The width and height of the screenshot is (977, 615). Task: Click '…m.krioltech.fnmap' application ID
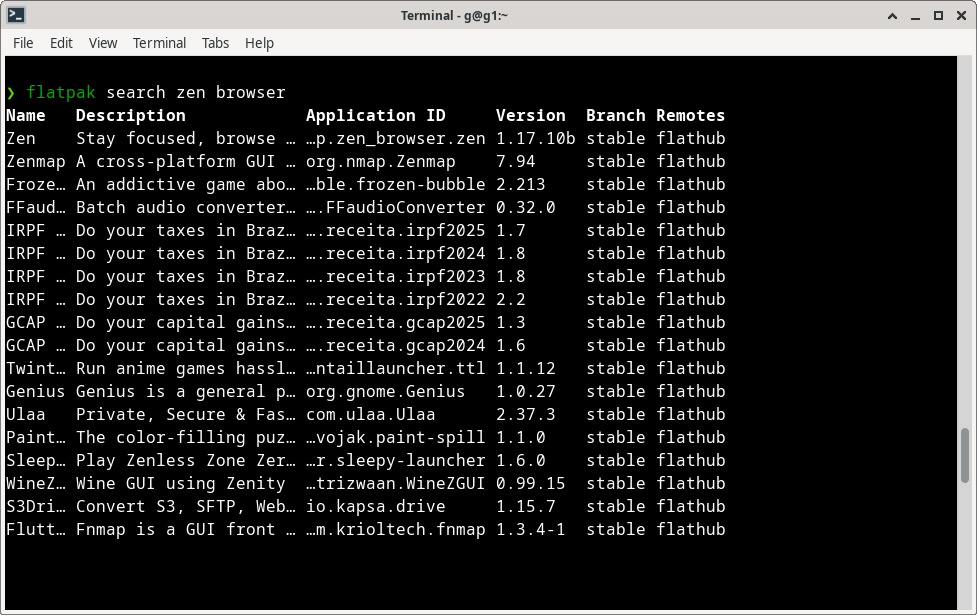396,530
